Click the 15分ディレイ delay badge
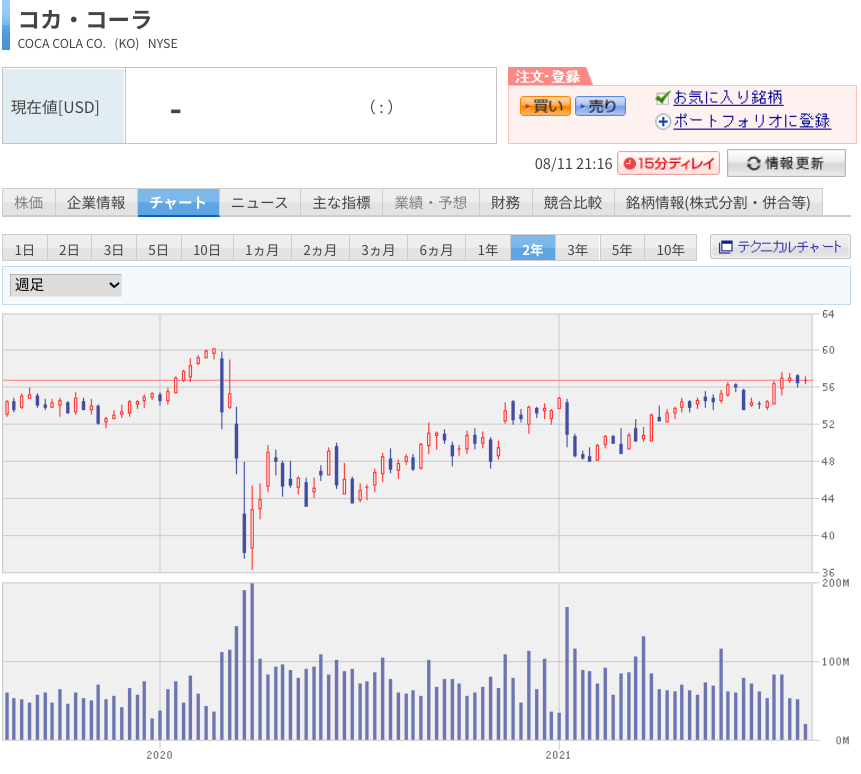 668,164
